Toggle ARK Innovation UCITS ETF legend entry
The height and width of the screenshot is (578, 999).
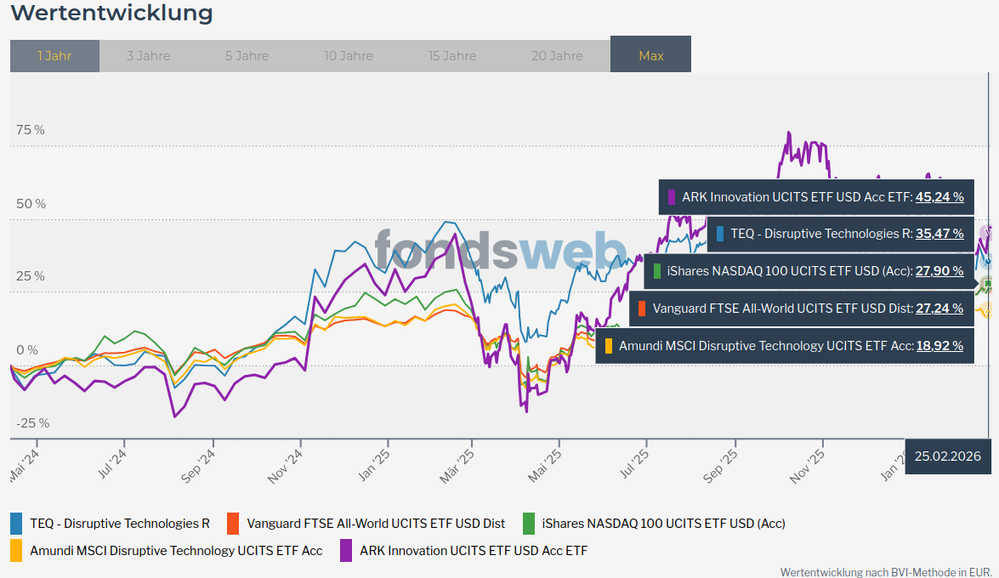(464, 551)
